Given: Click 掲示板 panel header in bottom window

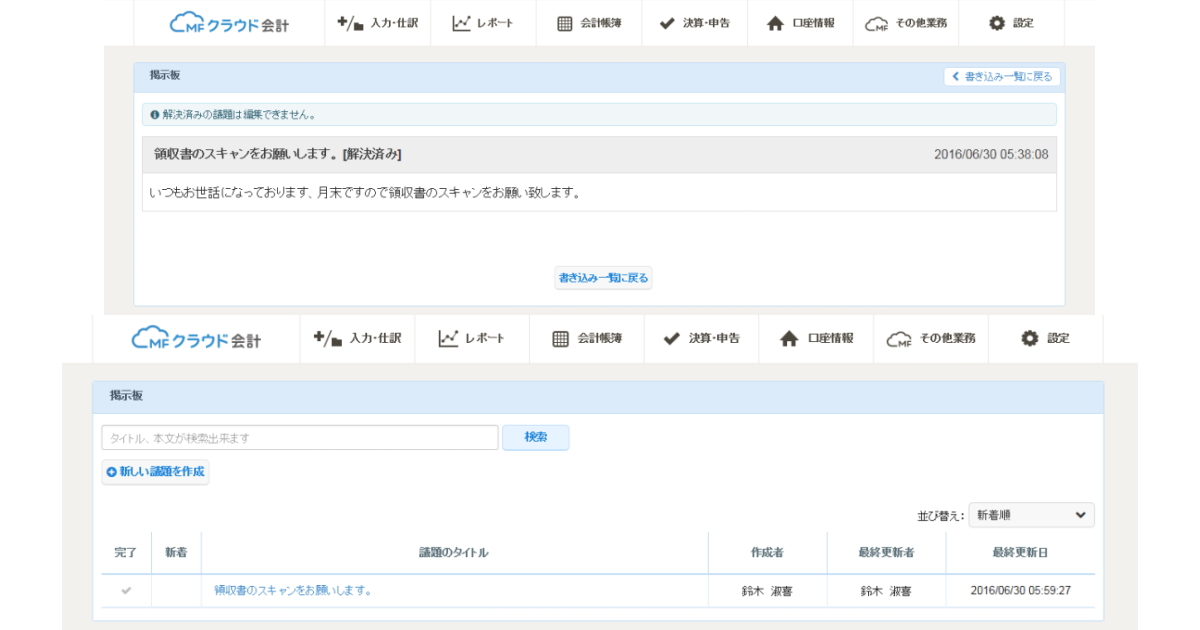Looking at the screenshot, I should 598,396.
